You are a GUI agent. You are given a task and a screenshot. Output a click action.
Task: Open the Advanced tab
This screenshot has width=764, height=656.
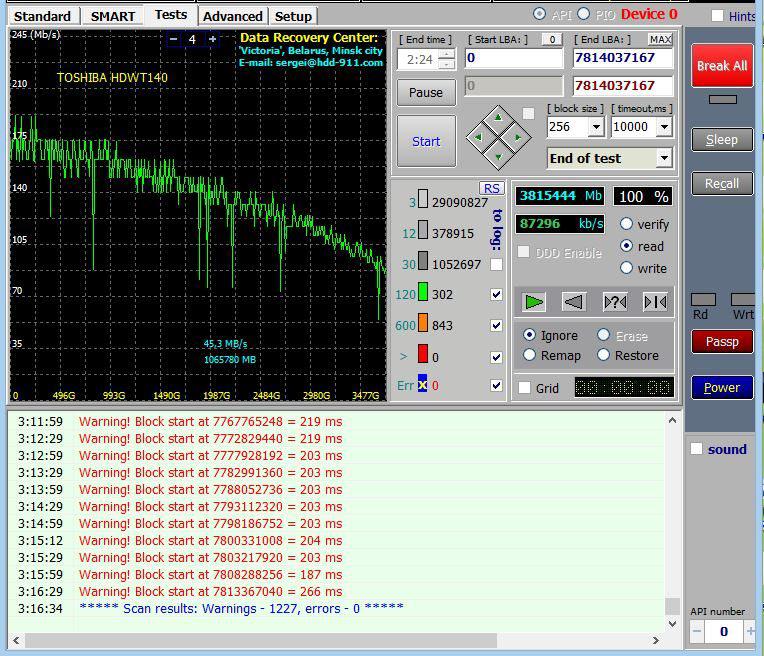tap(232, 16)
